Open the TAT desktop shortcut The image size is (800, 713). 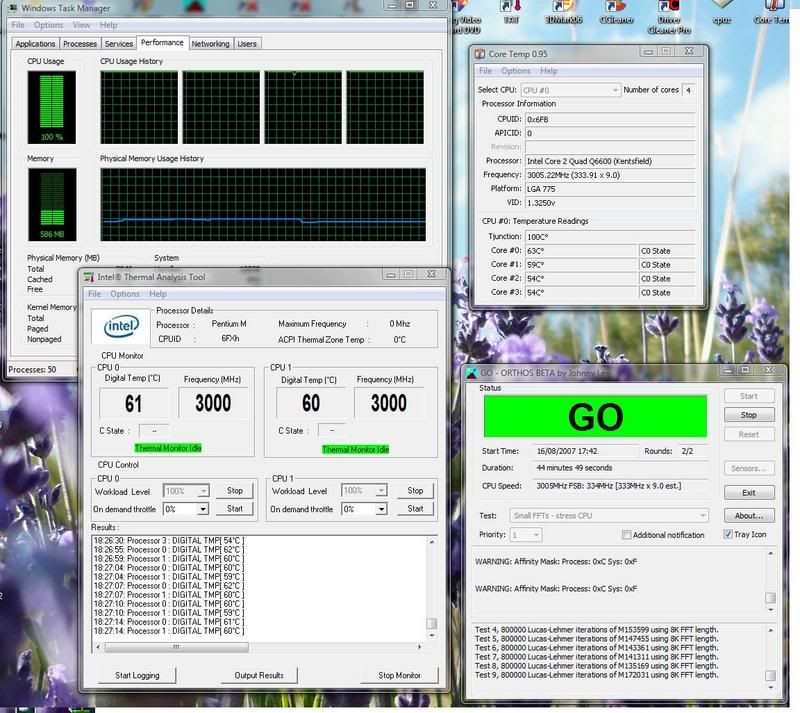click(x=511, y=12)
